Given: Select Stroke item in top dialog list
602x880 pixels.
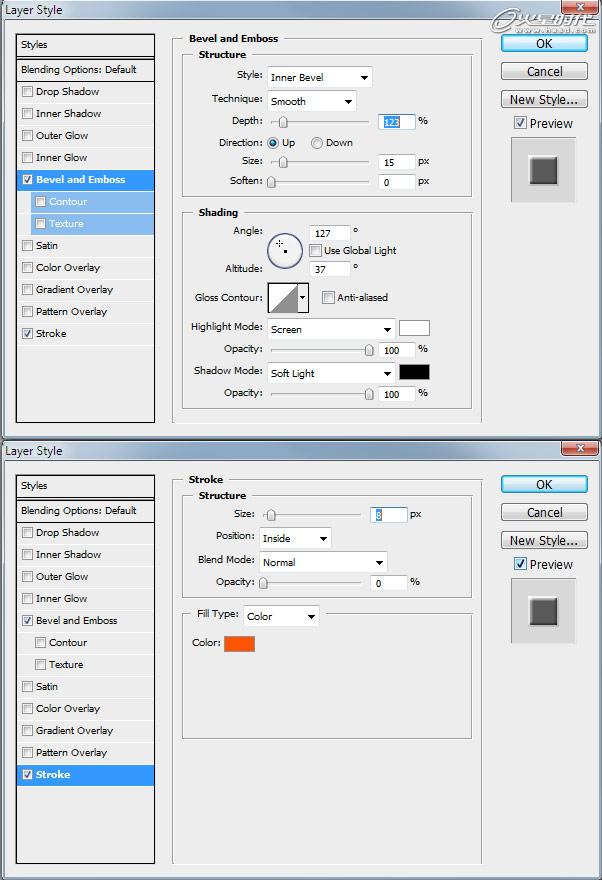Looking at the screenshot, I should point(85,333).
